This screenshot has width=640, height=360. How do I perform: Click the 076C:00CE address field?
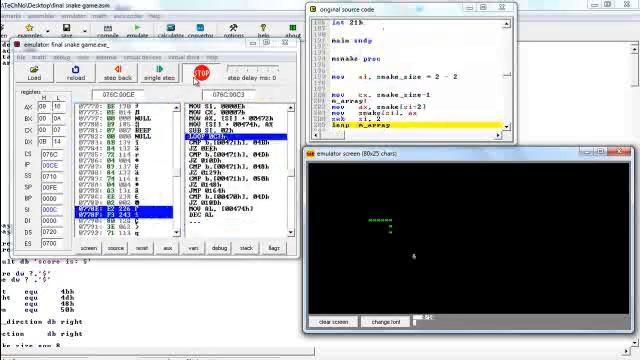click(118, 95)
